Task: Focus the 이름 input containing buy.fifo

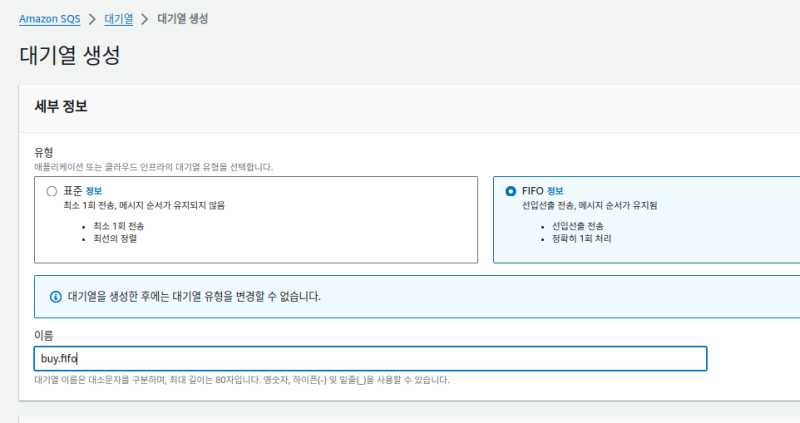Action: [370, 358]
